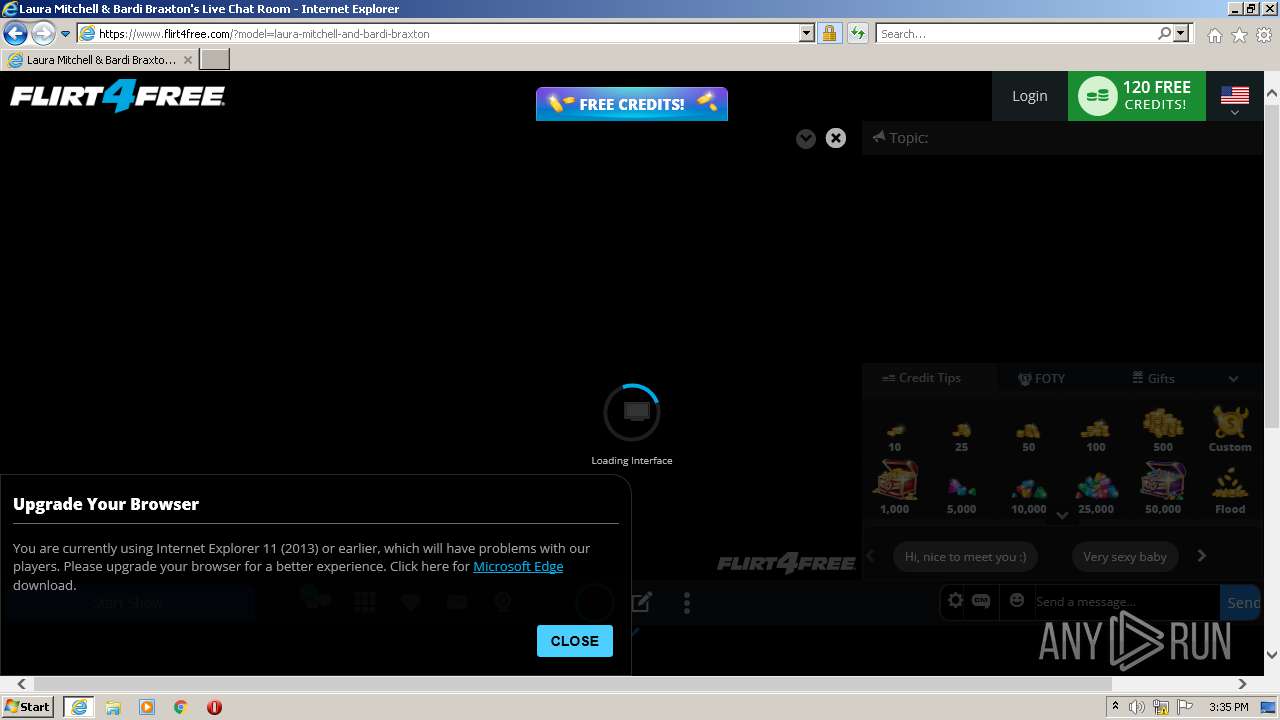Click the volume speaker tray icon
Screen dimensions: 1280x720
pos(1137,707)
